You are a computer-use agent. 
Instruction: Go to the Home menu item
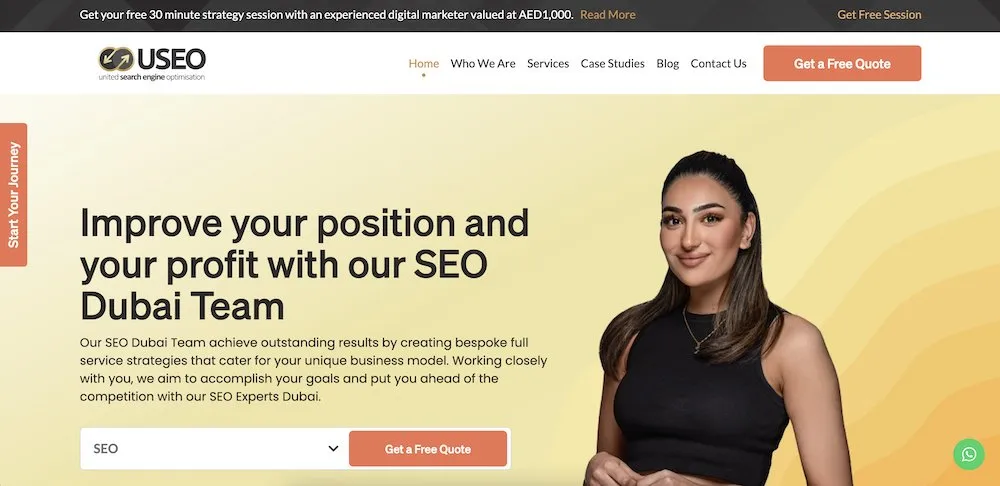click(423, 63)
